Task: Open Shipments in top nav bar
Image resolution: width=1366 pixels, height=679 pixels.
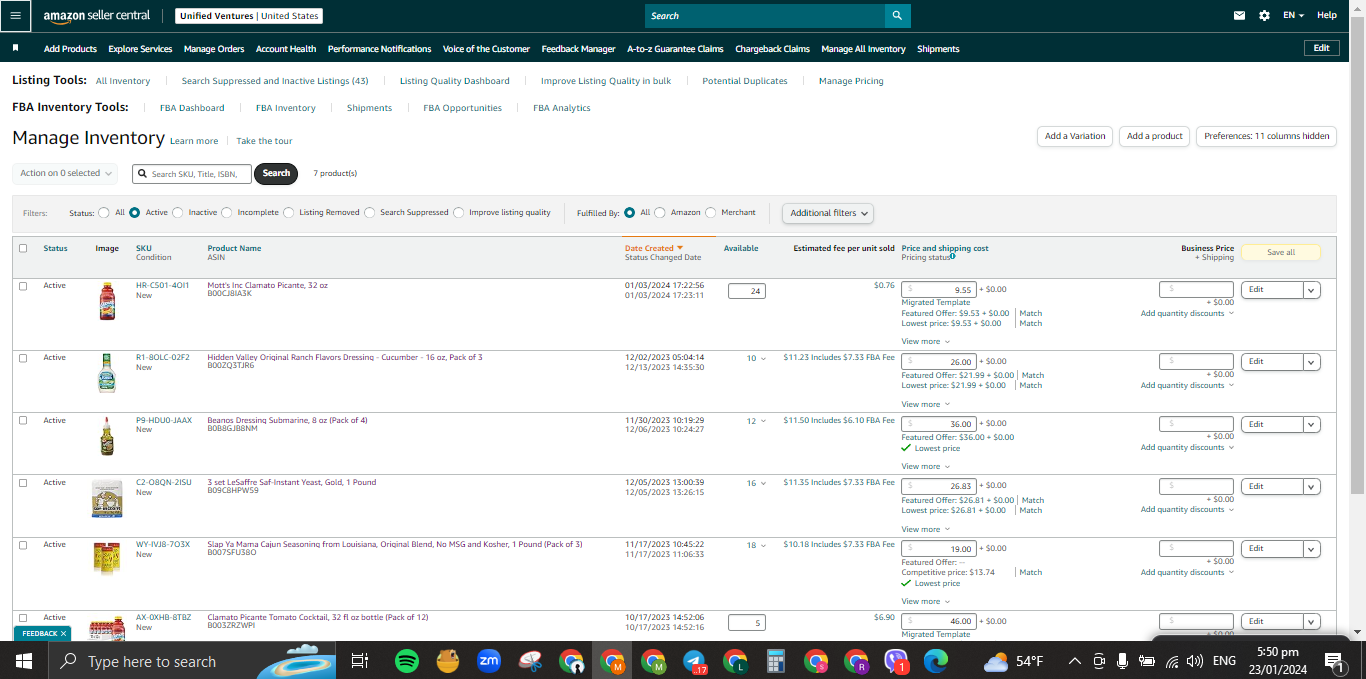Action: pos(938,49)
